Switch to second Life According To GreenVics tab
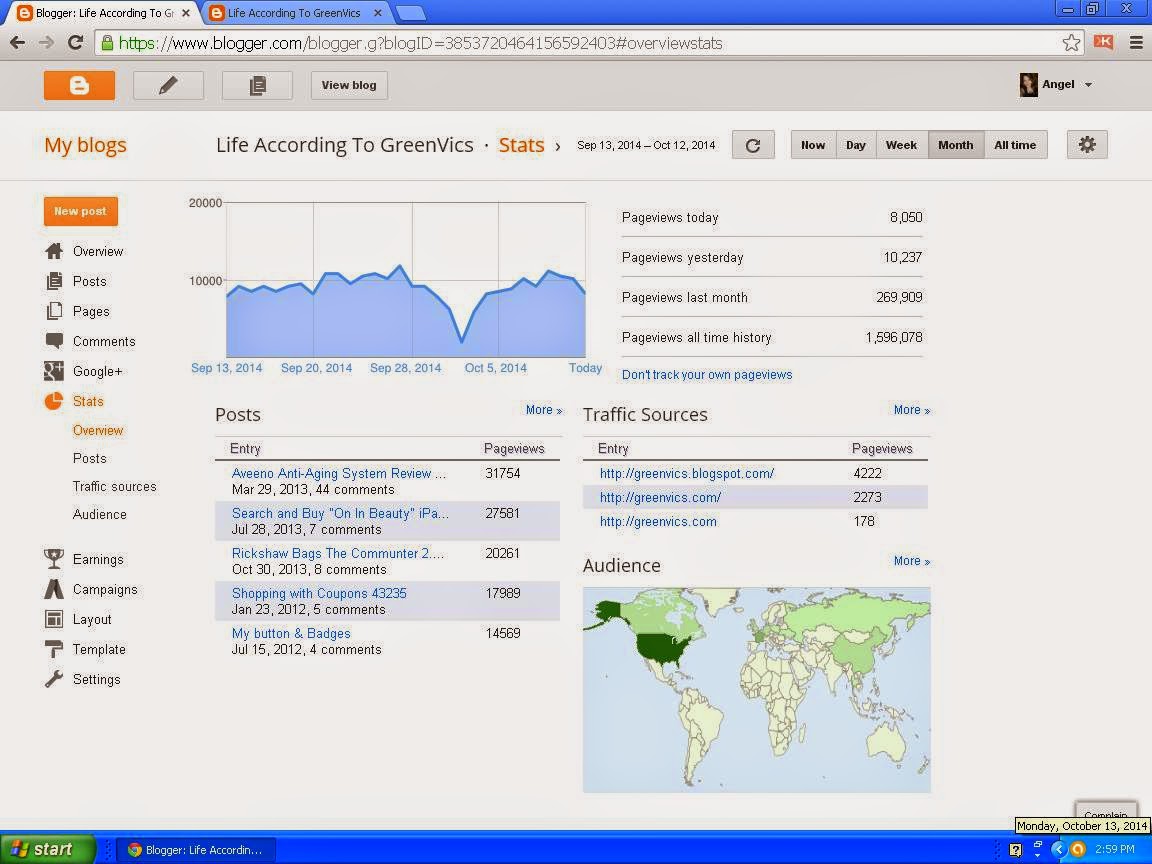The width and height of the screenshot is (1152, 864). (x=296, y=13)
